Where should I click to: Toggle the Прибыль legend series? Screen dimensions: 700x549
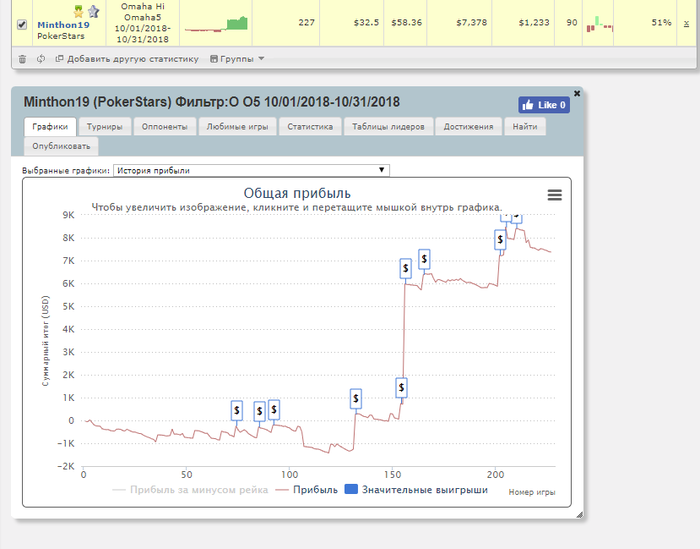pos(307,490)
